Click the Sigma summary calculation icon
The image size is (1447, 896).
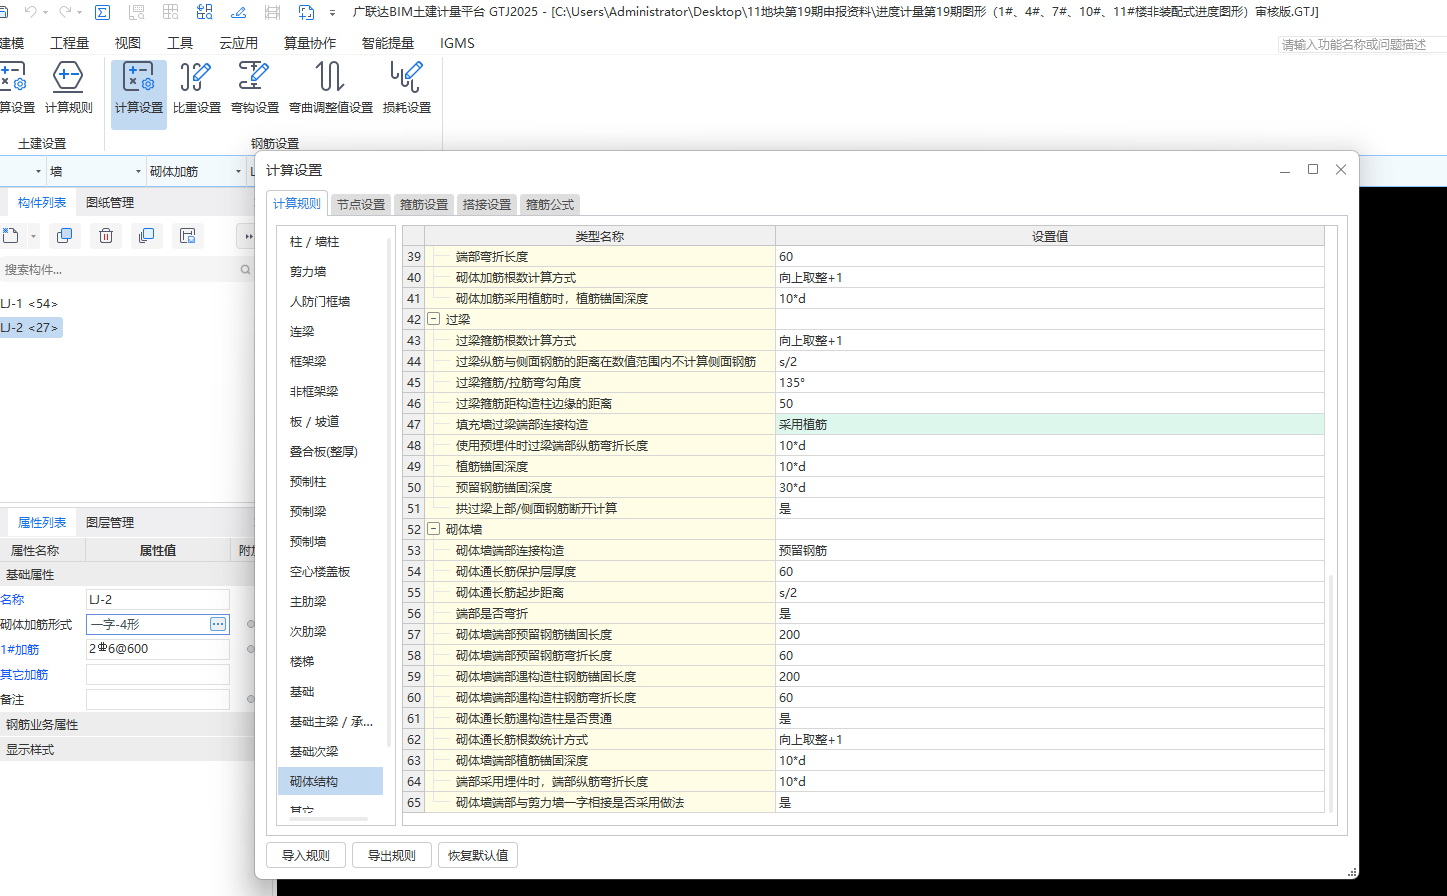102,12
